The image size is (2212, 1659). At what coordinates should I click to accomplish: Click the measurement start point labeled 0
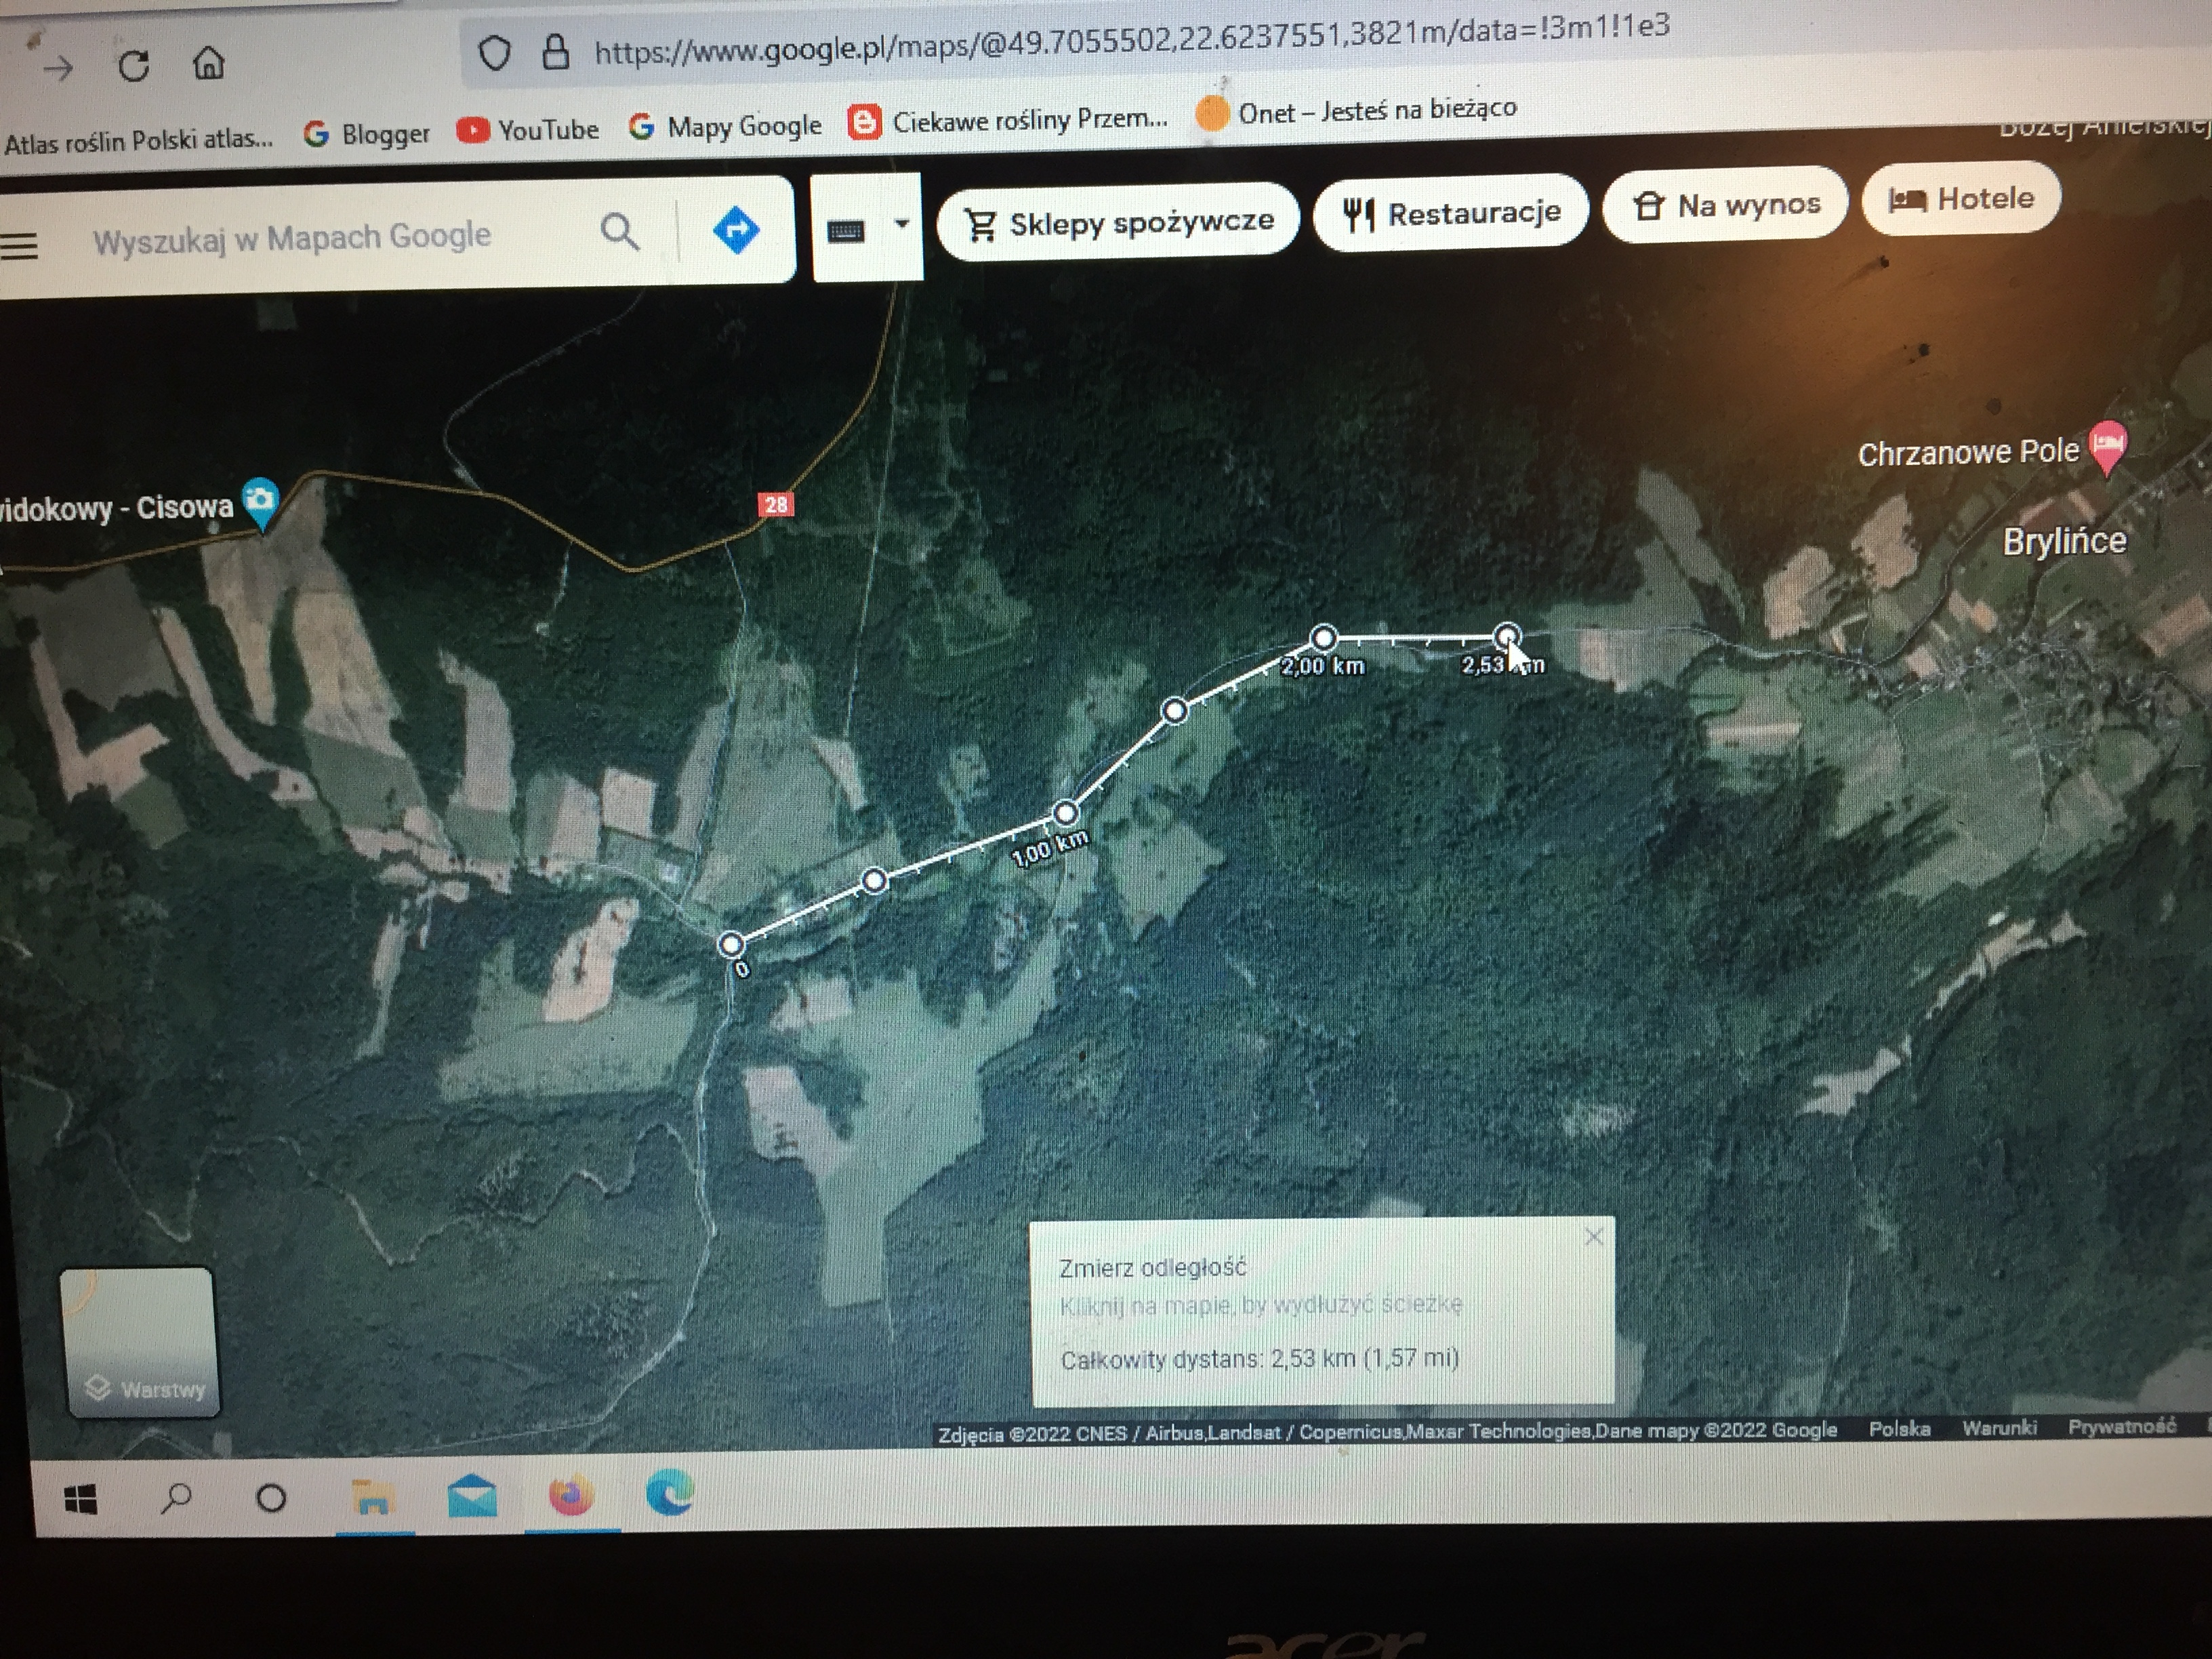pyautogui.click(x=731, y=944)
